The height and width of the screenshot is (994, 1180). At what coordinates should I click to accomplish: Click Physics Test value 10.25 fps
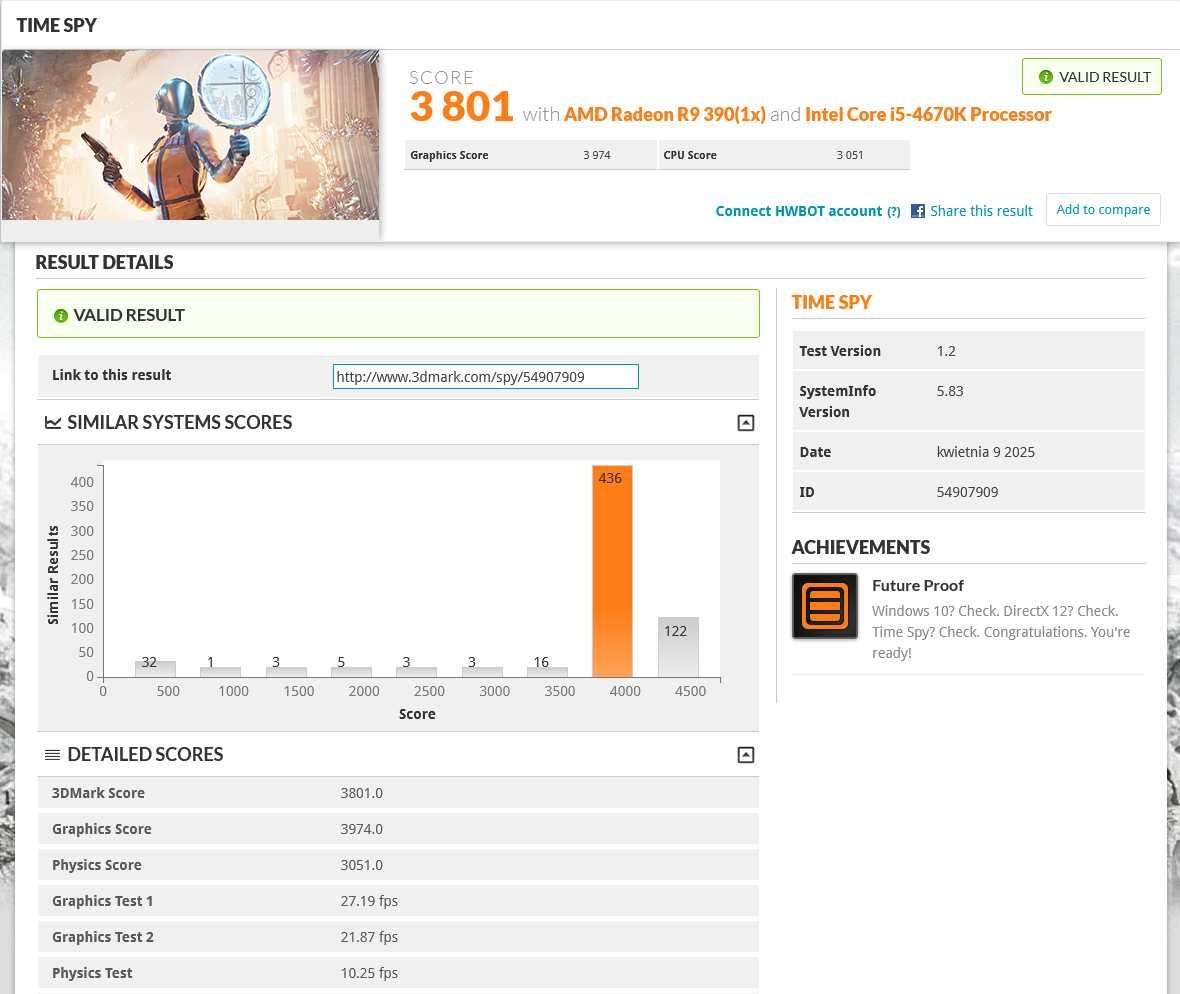369,974
